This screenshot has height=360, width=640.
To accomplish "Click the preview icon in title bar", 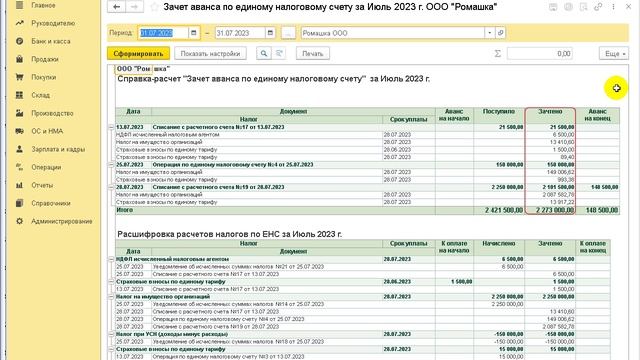I will (583, 7).
